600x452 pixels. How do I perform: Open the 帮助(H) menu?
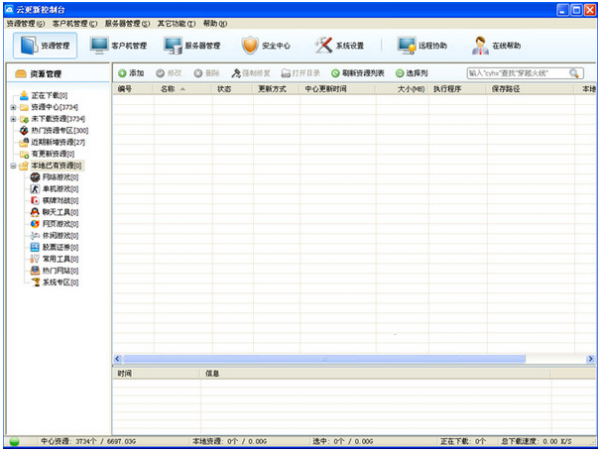(215, 24)
